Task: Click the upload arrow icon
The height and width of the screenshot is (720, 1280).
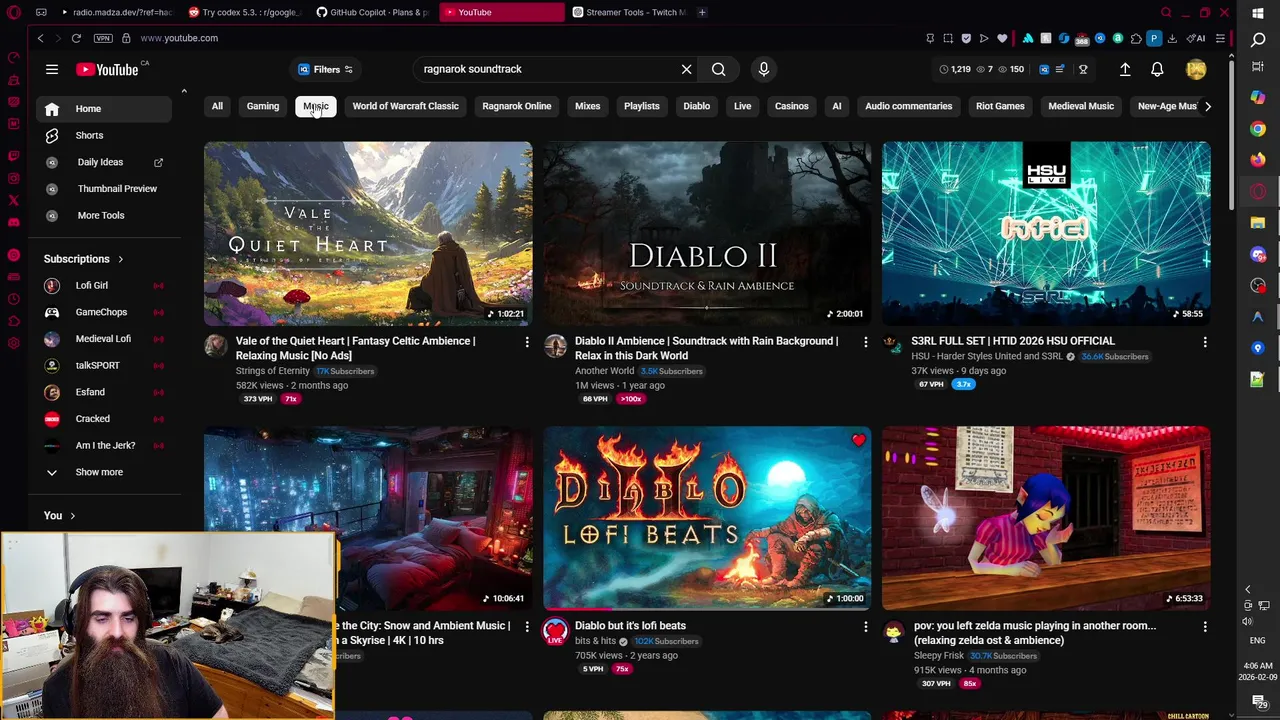Action: [1125, 69]
